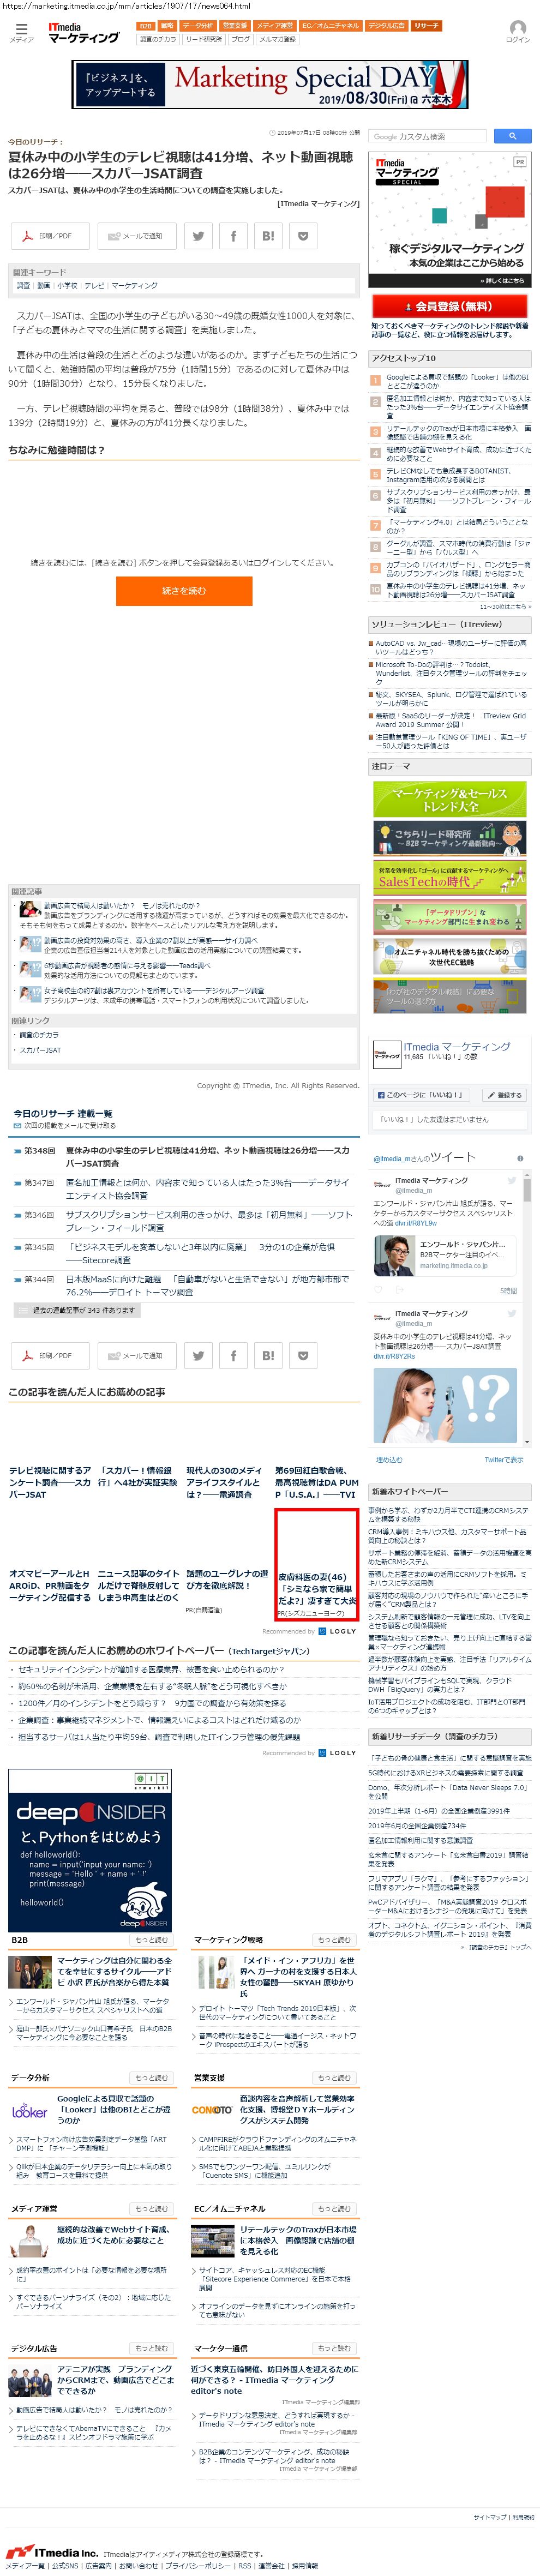
Task: Click もっと読む in the B2B section
Action: pyautogui.click(x=151, y=1939)
